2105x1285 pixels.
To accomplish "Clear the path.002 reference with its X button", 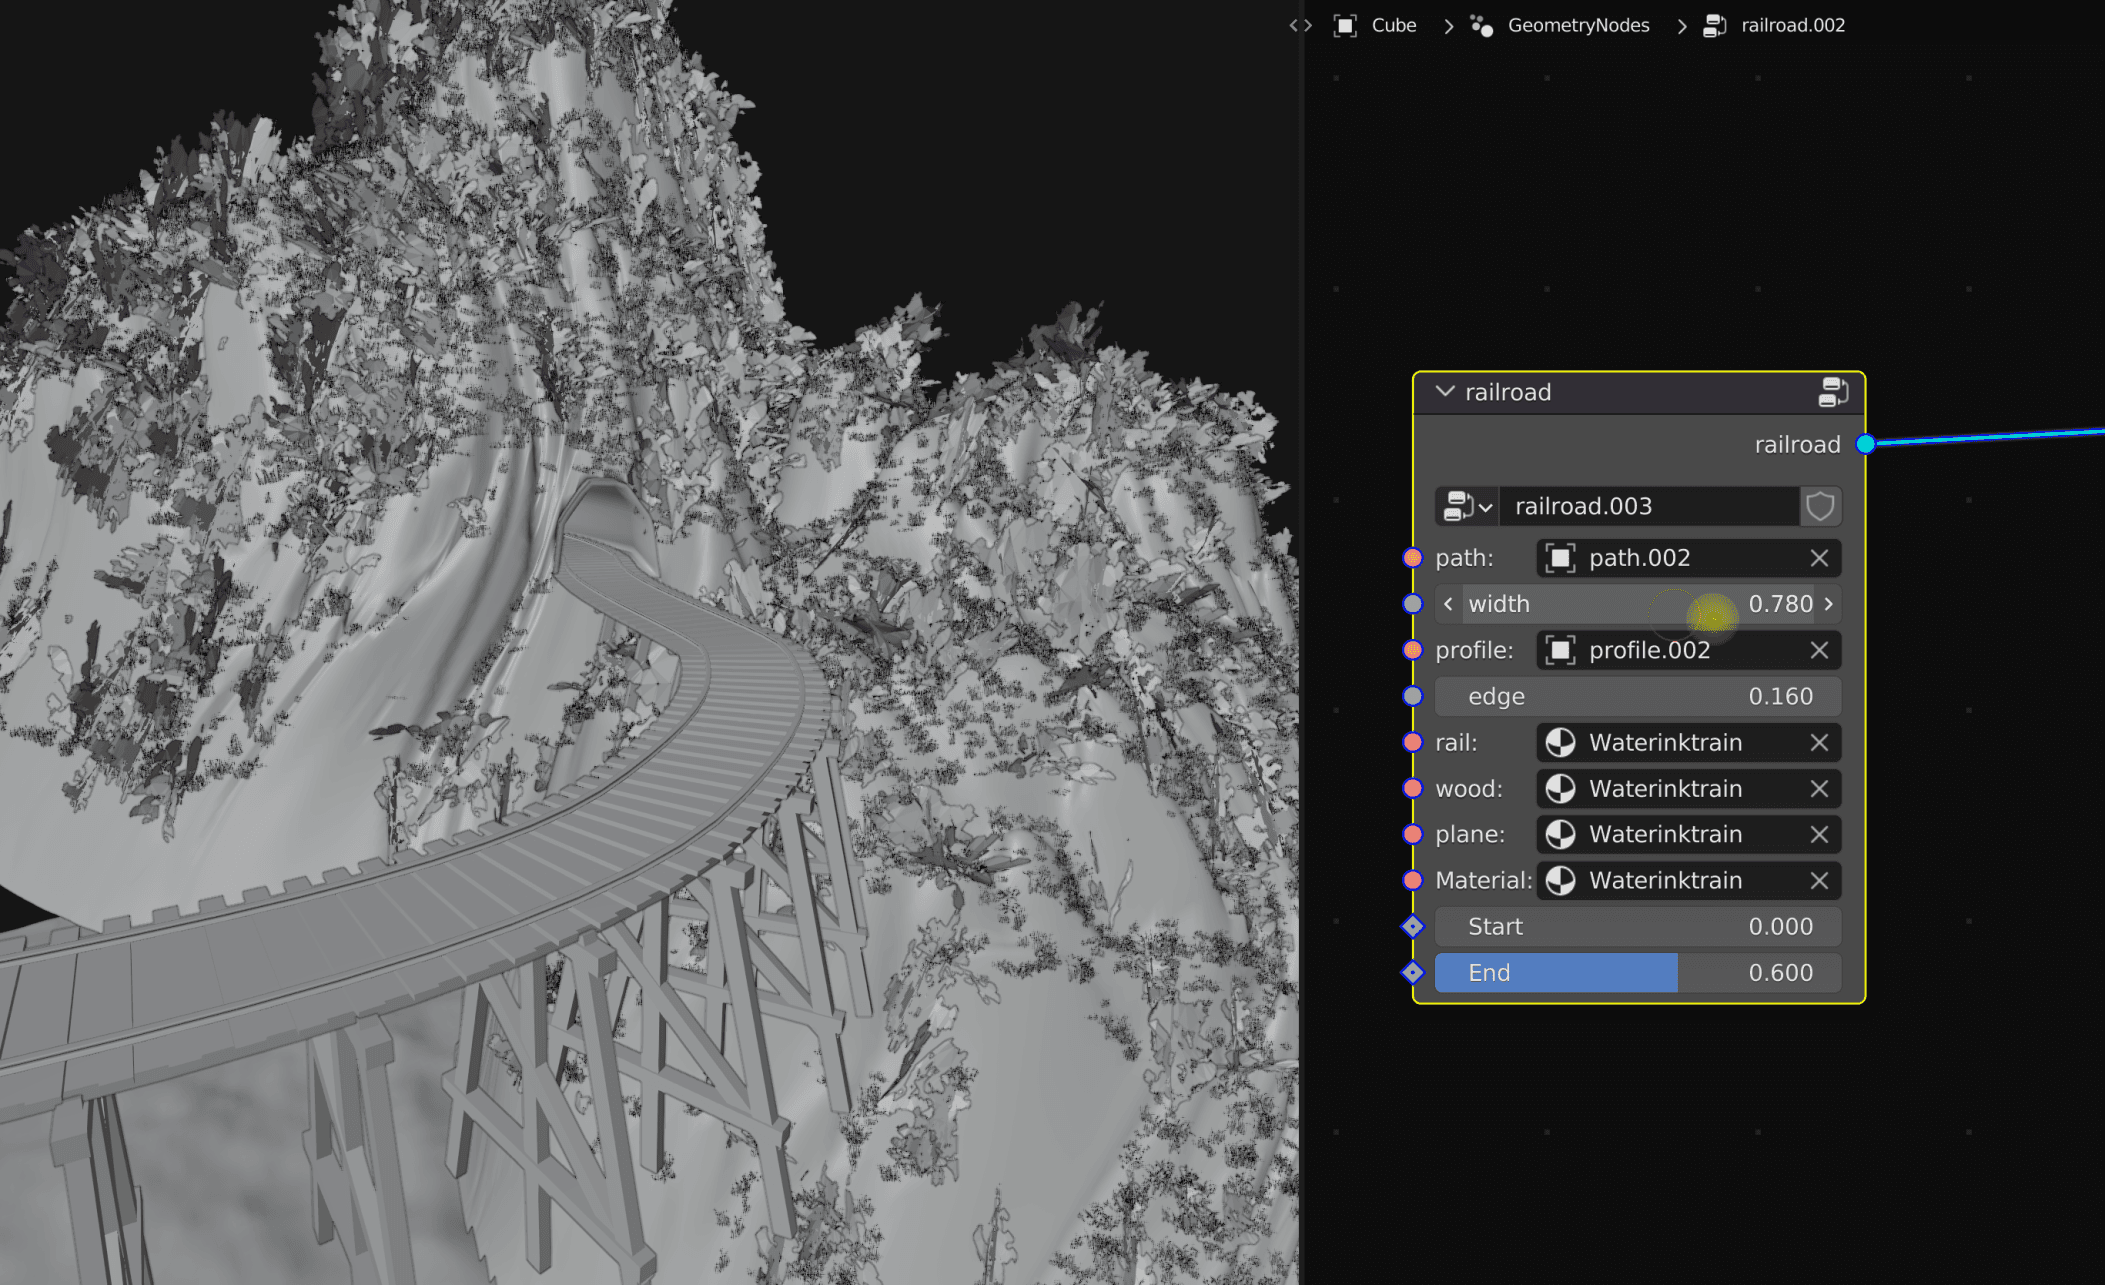I will pos(1819,558).
